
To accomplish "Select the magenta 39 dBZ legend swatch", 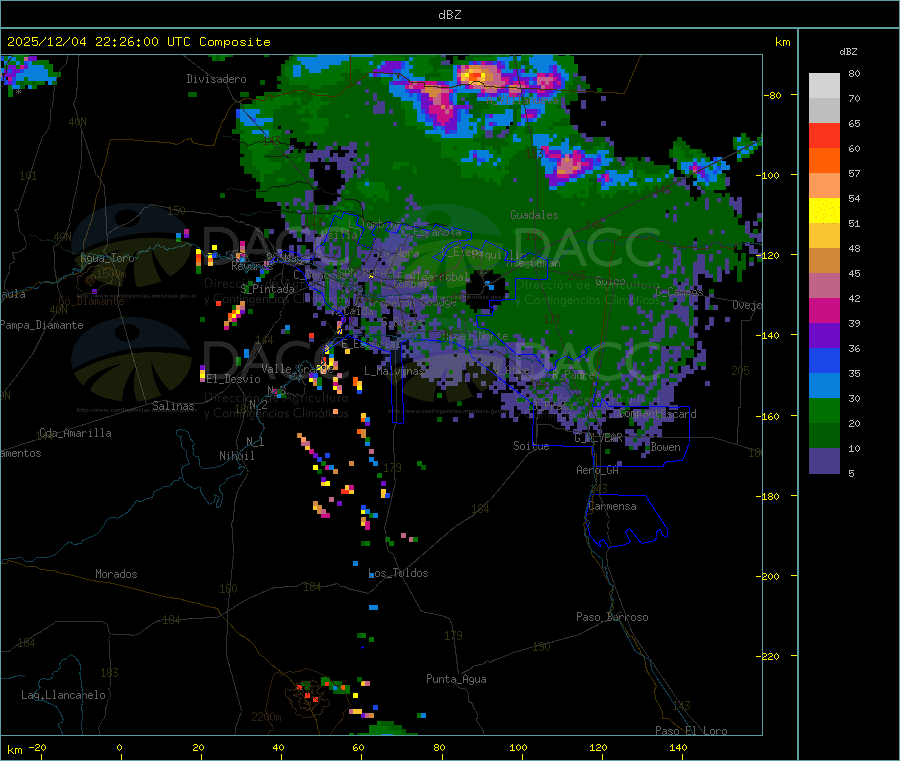I will [x=824, y=310].
